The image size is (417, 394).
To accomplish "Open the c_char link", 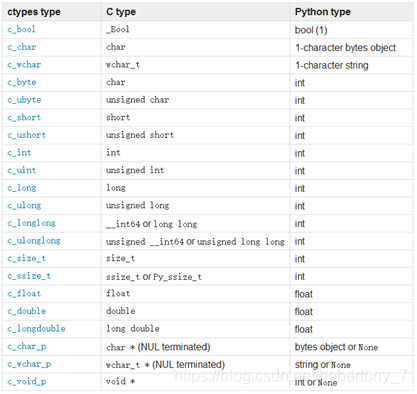I will click(22, 47).
